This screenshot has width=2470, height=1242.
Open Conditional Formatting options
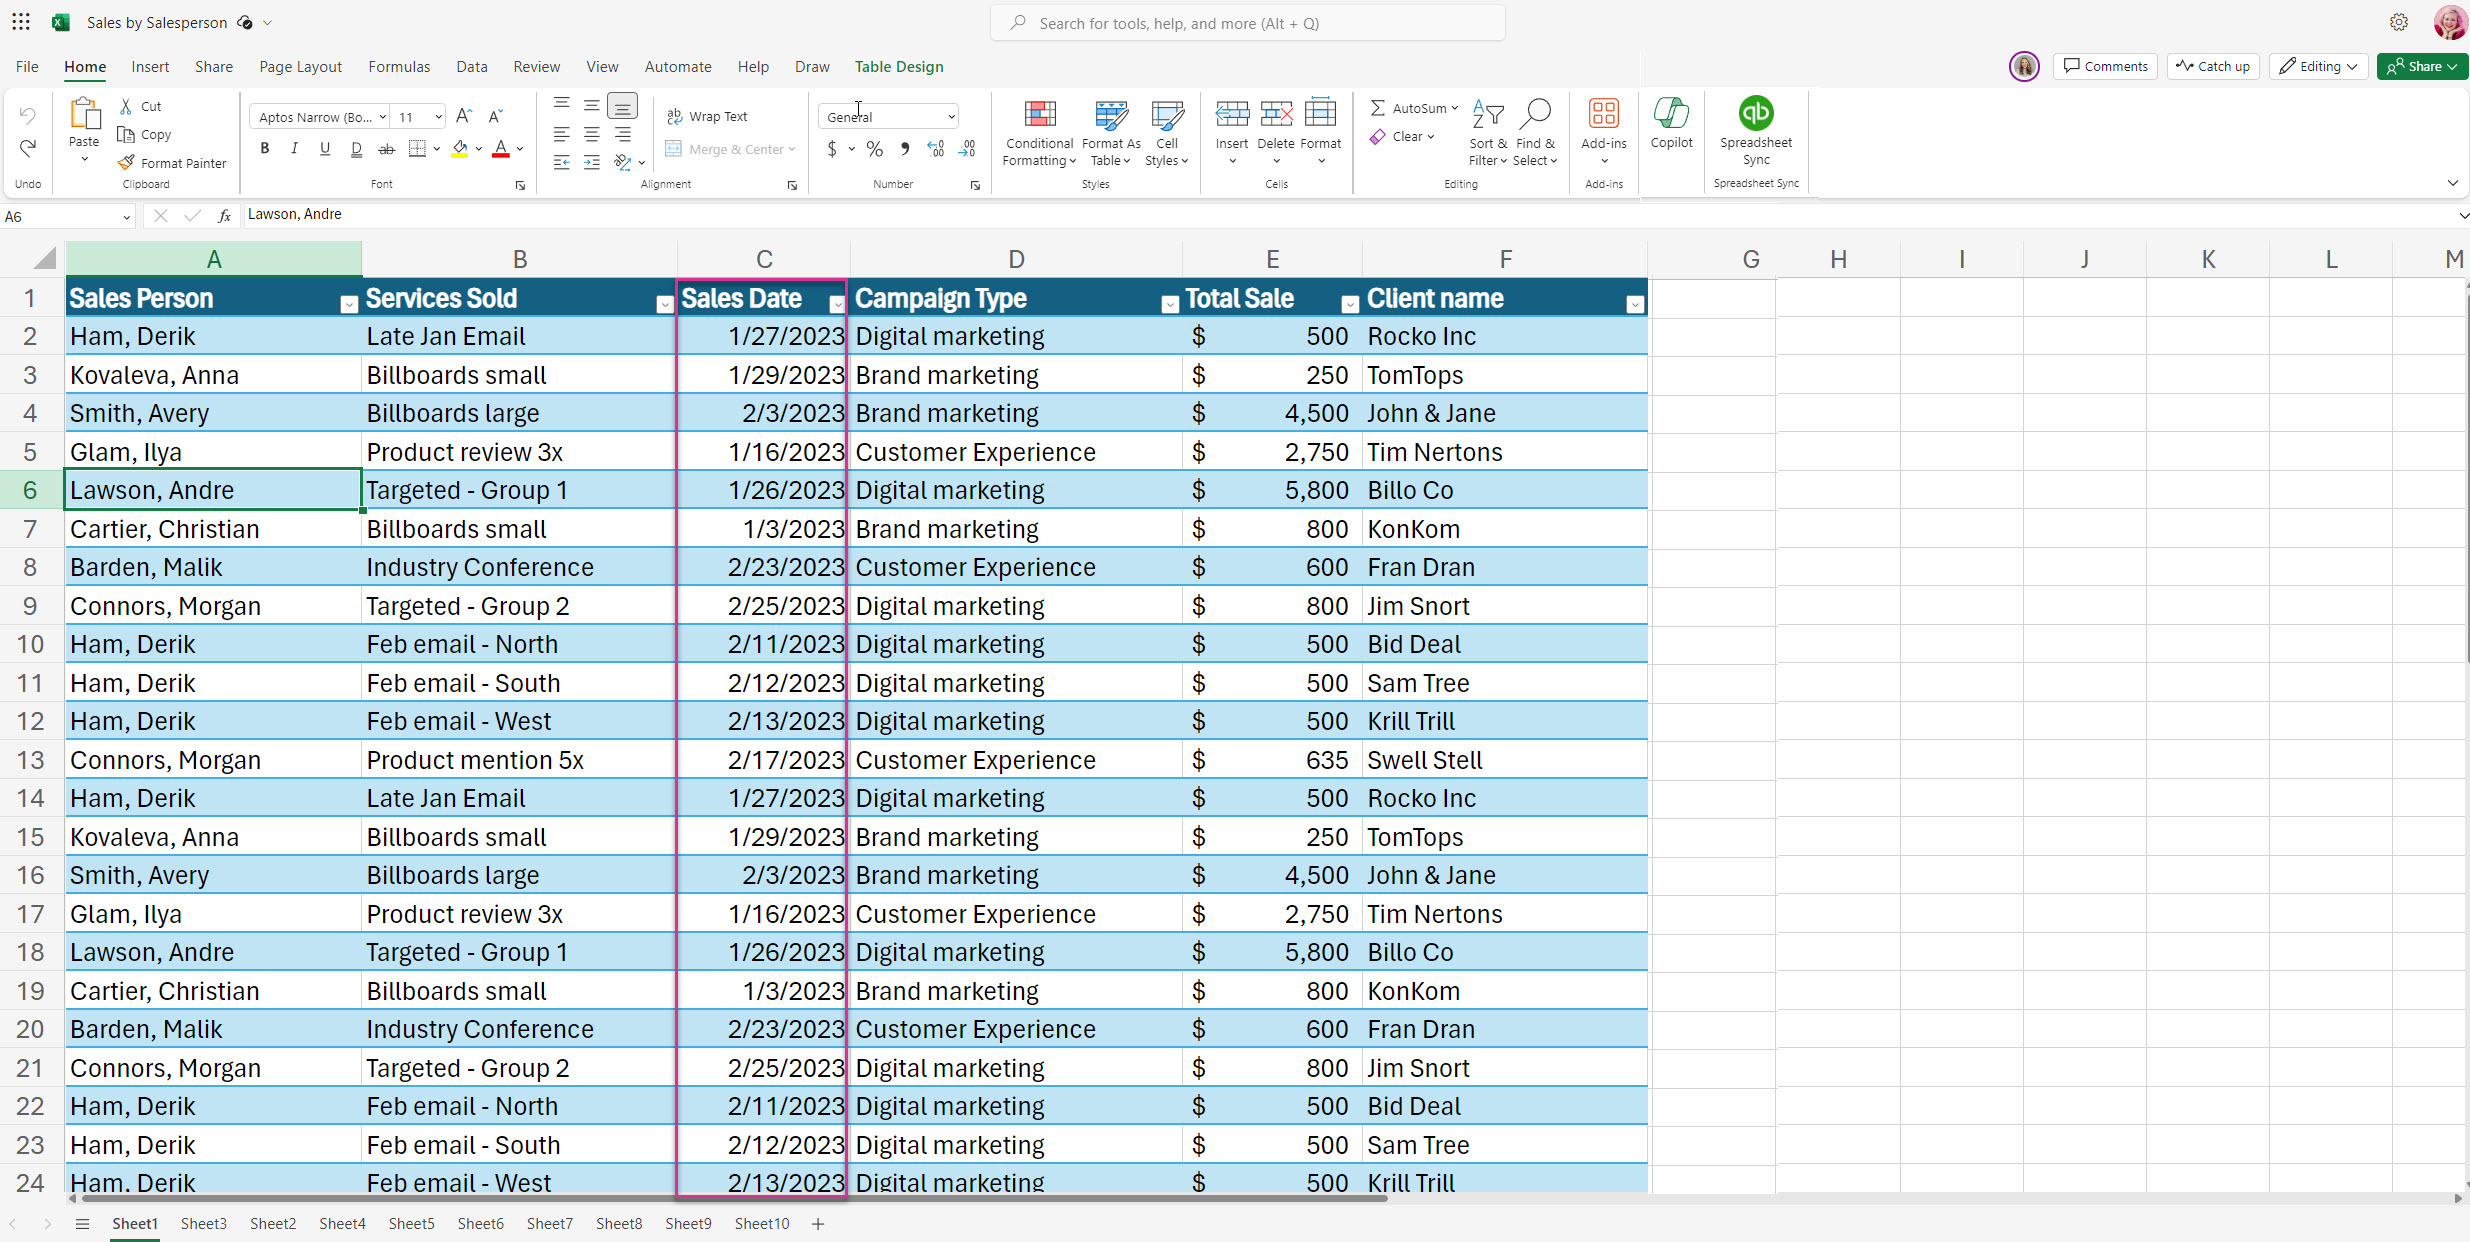tap(1038, 133)
